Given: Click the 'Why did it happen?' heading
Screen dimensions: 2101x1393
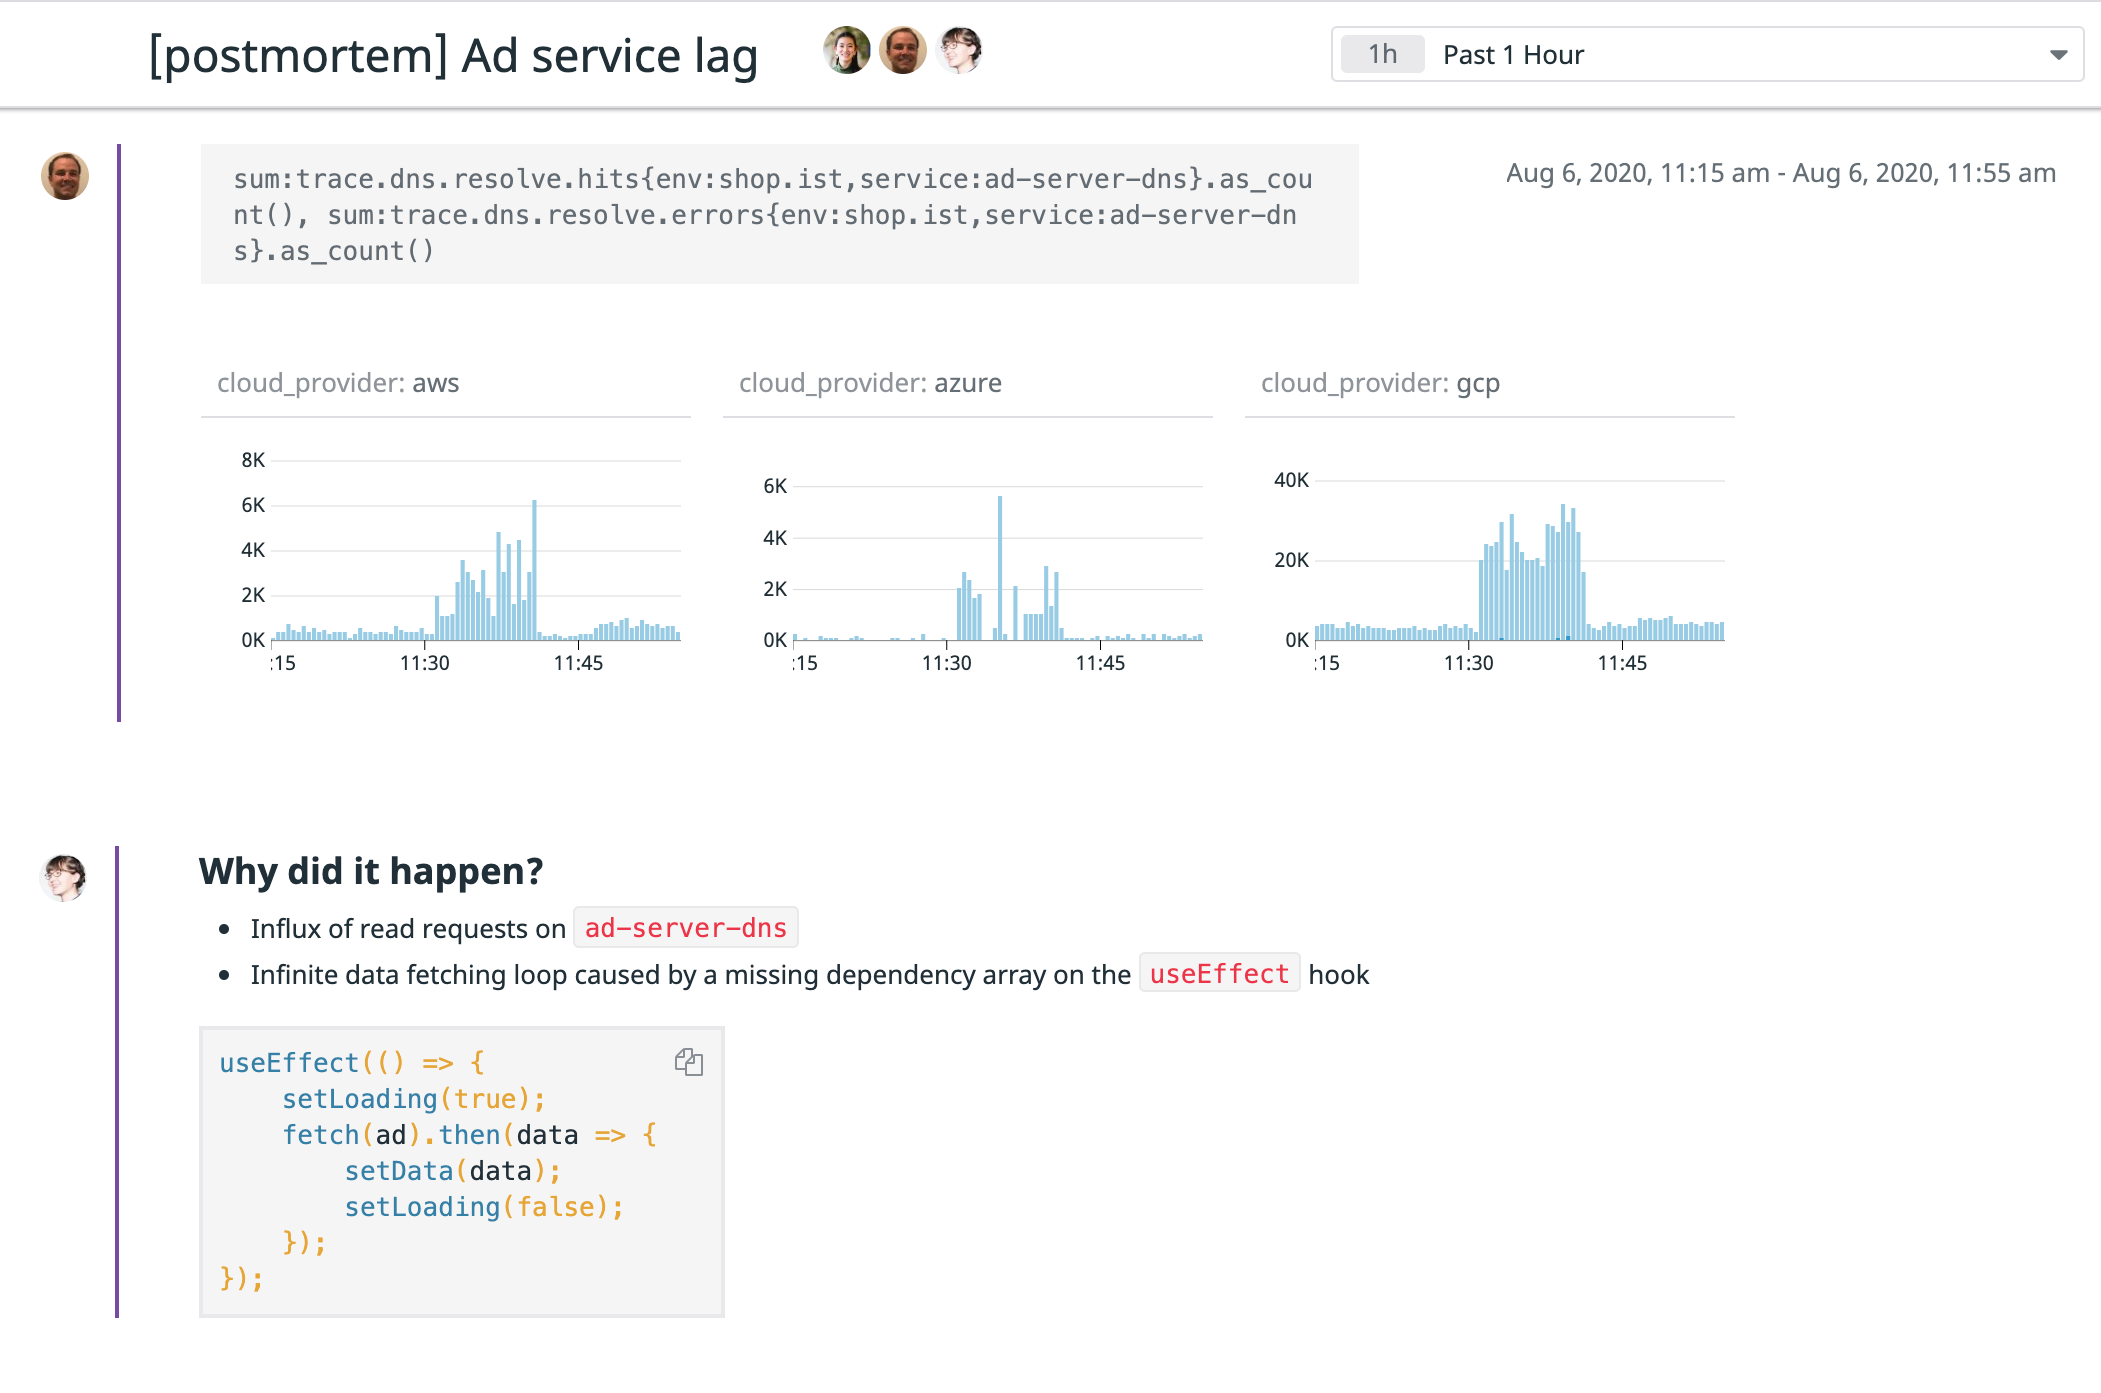Looking at the screenshot, I should coord(371,871).
